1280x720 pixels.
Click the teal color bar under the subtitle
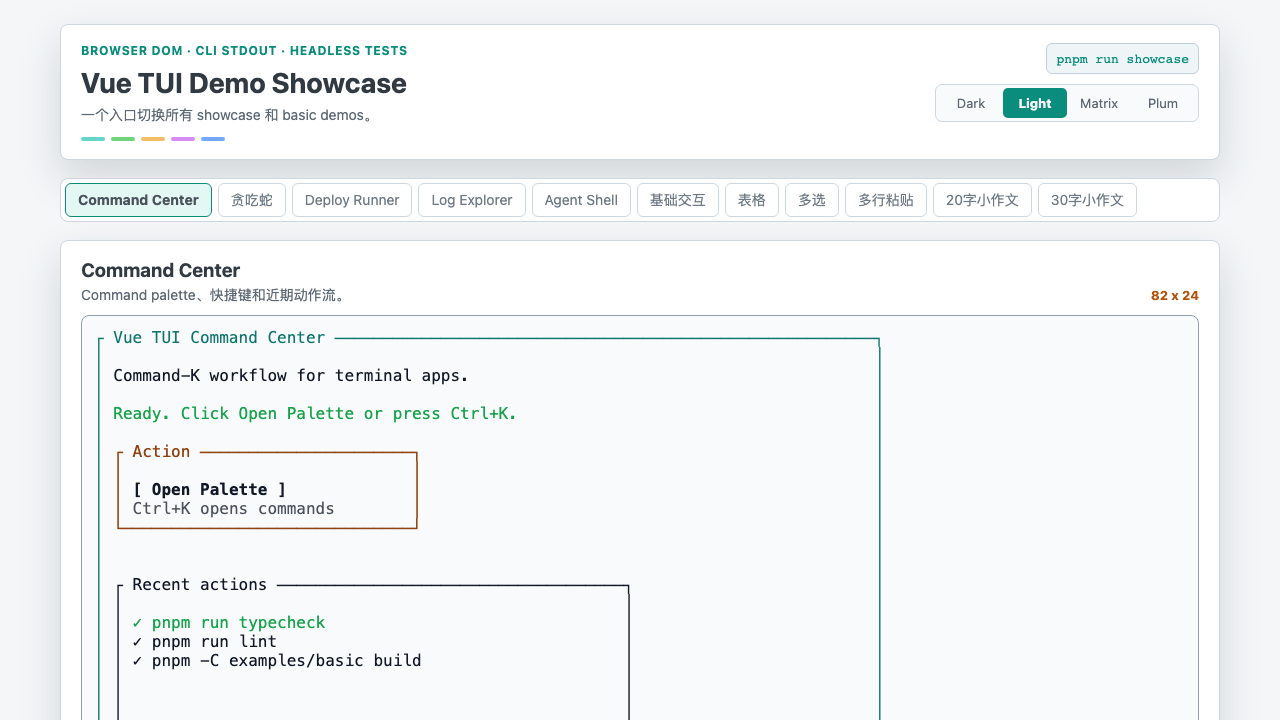click(x=93, y=139)
